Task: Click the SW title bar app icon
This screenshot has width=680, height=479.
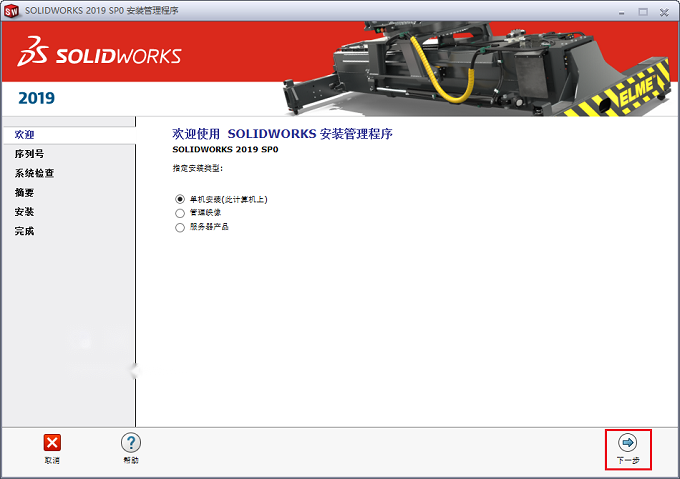Action: (11, 11)
